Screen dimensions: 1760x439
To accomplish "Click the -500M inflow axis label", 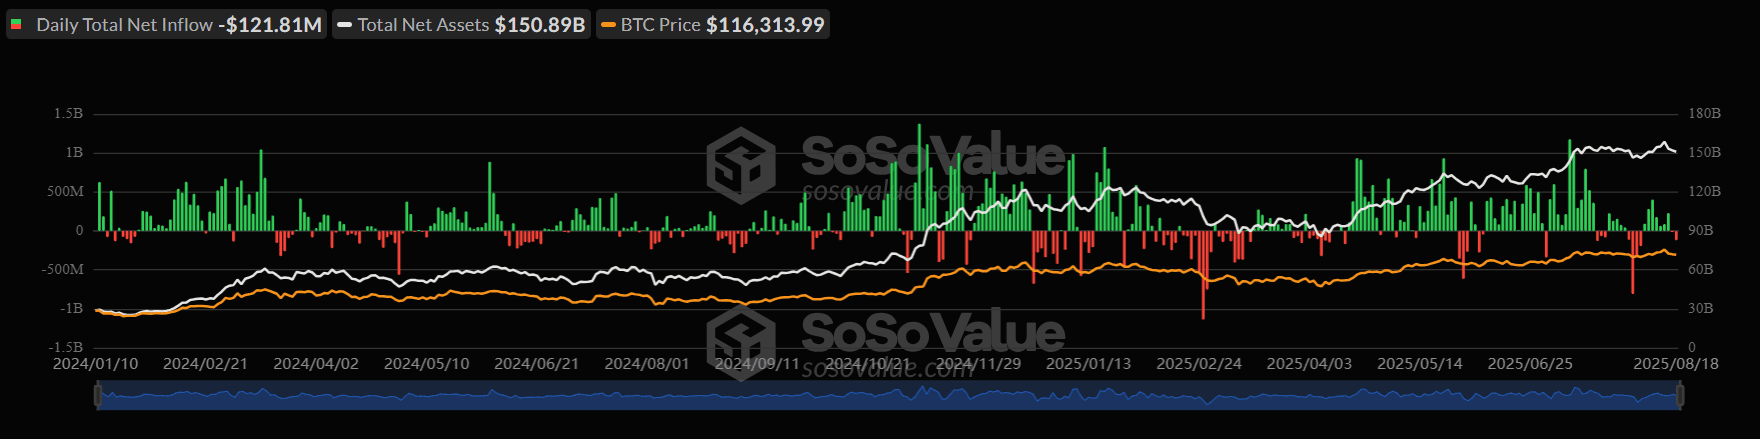I will click(63, 270).
